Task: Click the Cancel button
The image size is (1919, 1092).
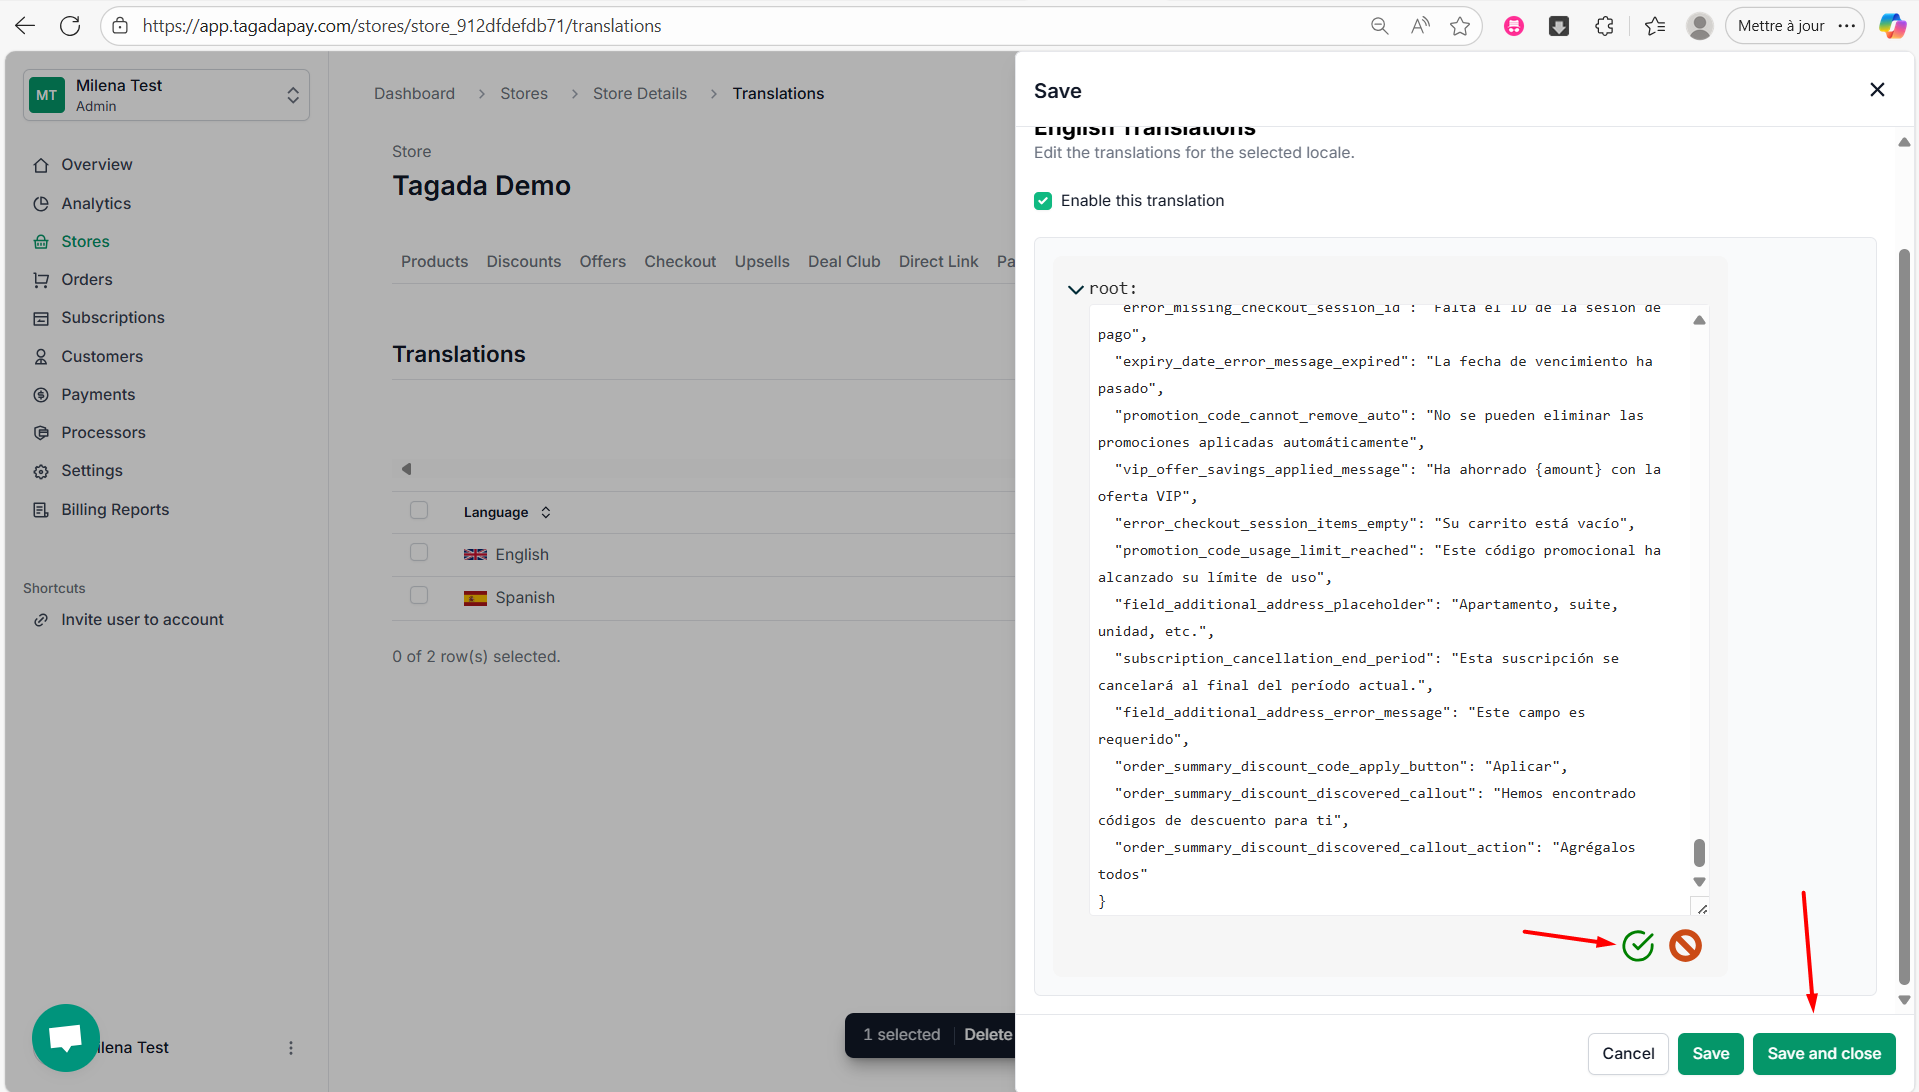Action: [1627, 1053]
